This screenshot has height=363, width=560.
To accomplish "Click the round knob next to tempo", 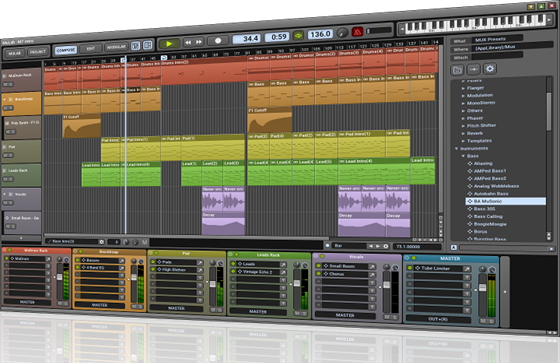I will point(342,33).
